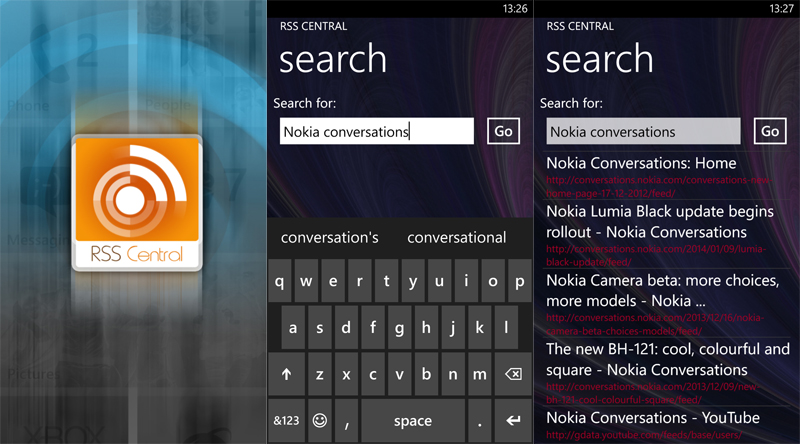This screenshot has width=800, height=444.
Task: Tap the q key
Action: coord(280,281)
